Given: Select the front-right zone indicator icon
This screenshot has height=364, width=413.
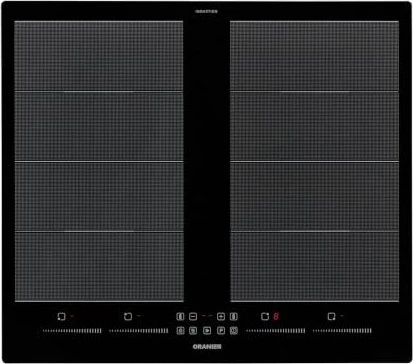Looking at the screenshot, I should 331,316.
